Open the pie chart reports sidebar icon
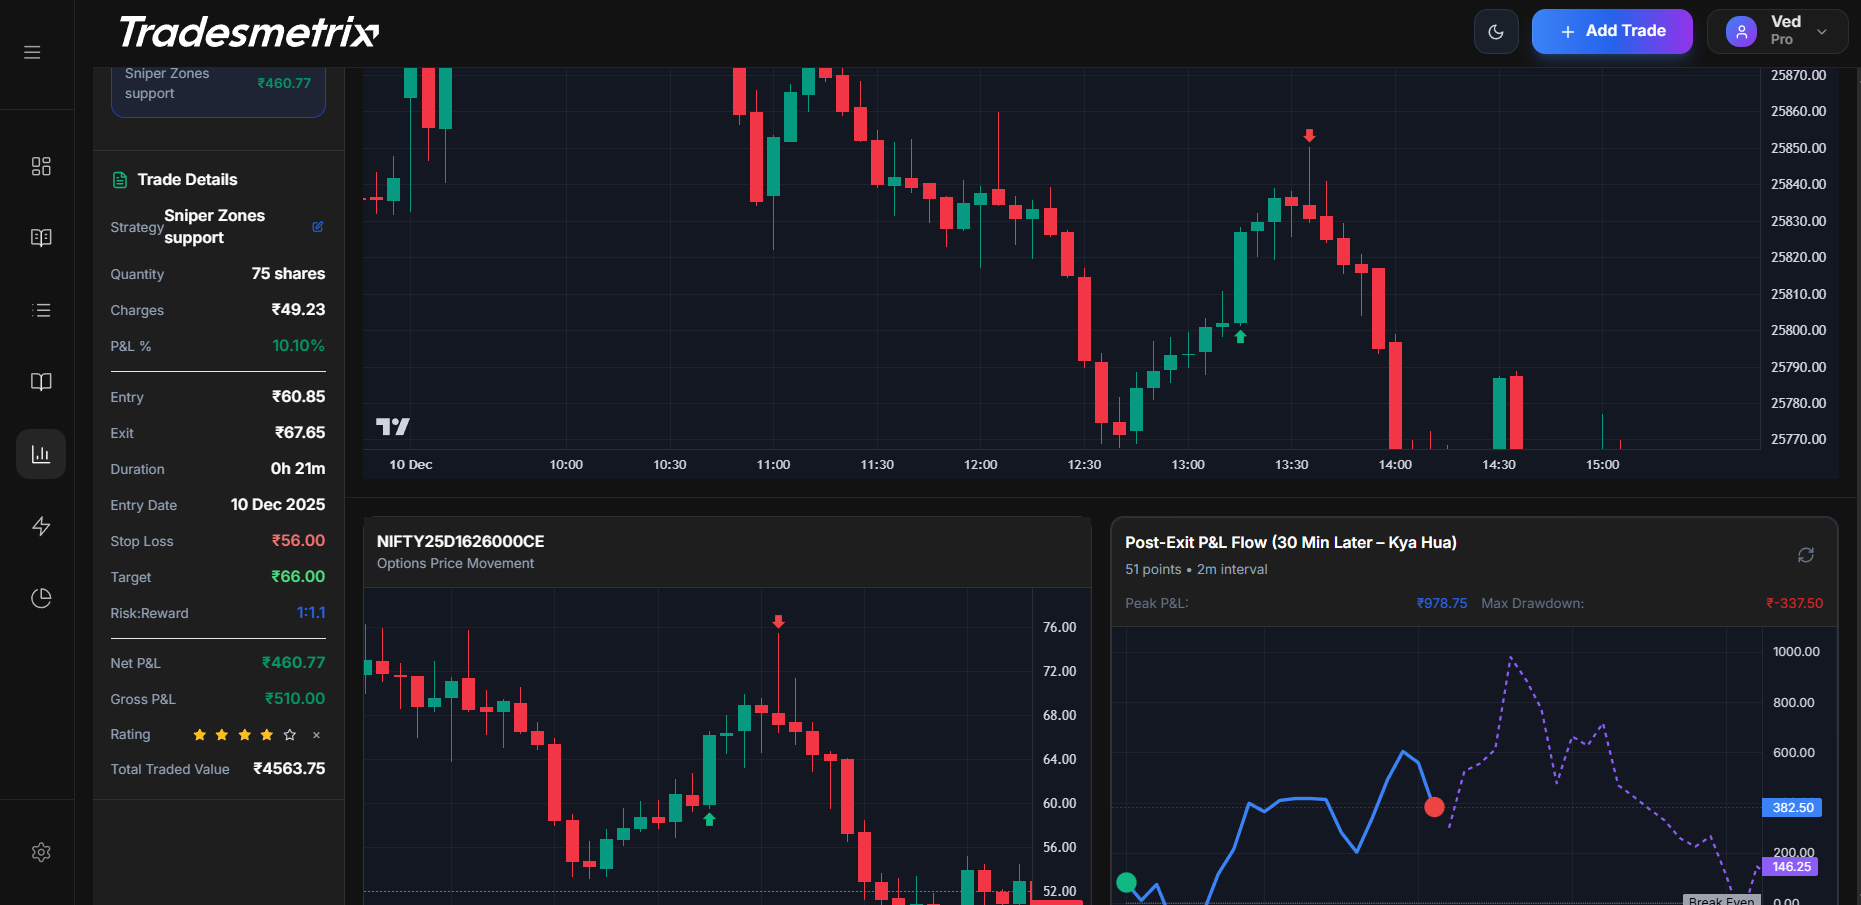 [x=41, y=598]
